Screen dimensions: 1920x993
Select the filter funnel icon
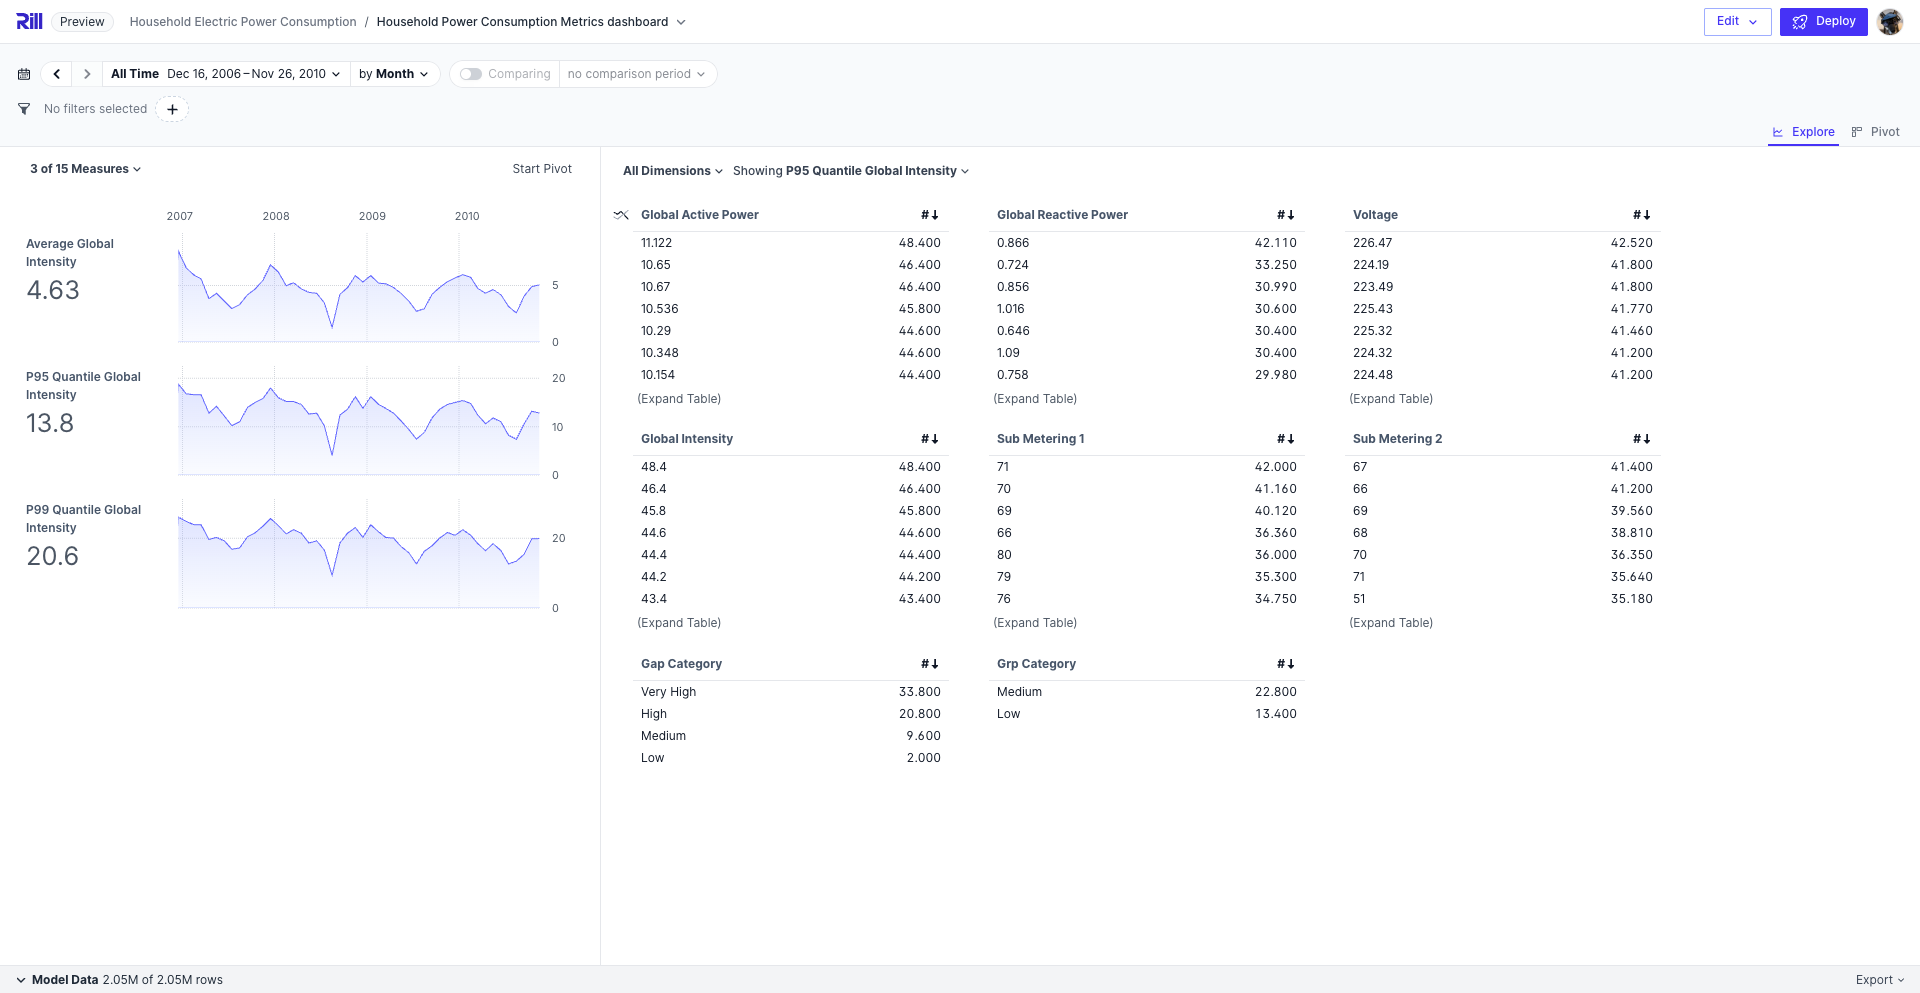click(23, 109)
